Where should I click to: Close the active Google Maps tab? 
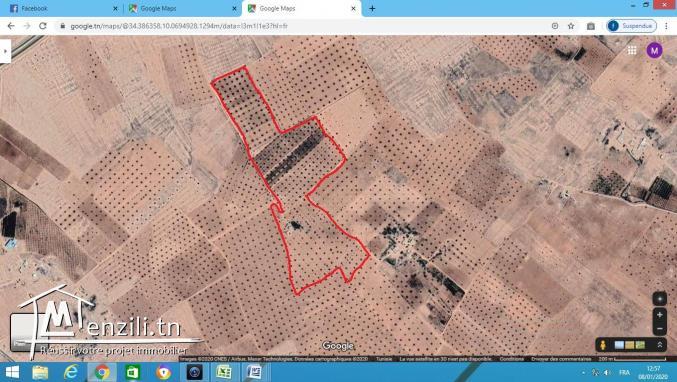tap(353, 9)
